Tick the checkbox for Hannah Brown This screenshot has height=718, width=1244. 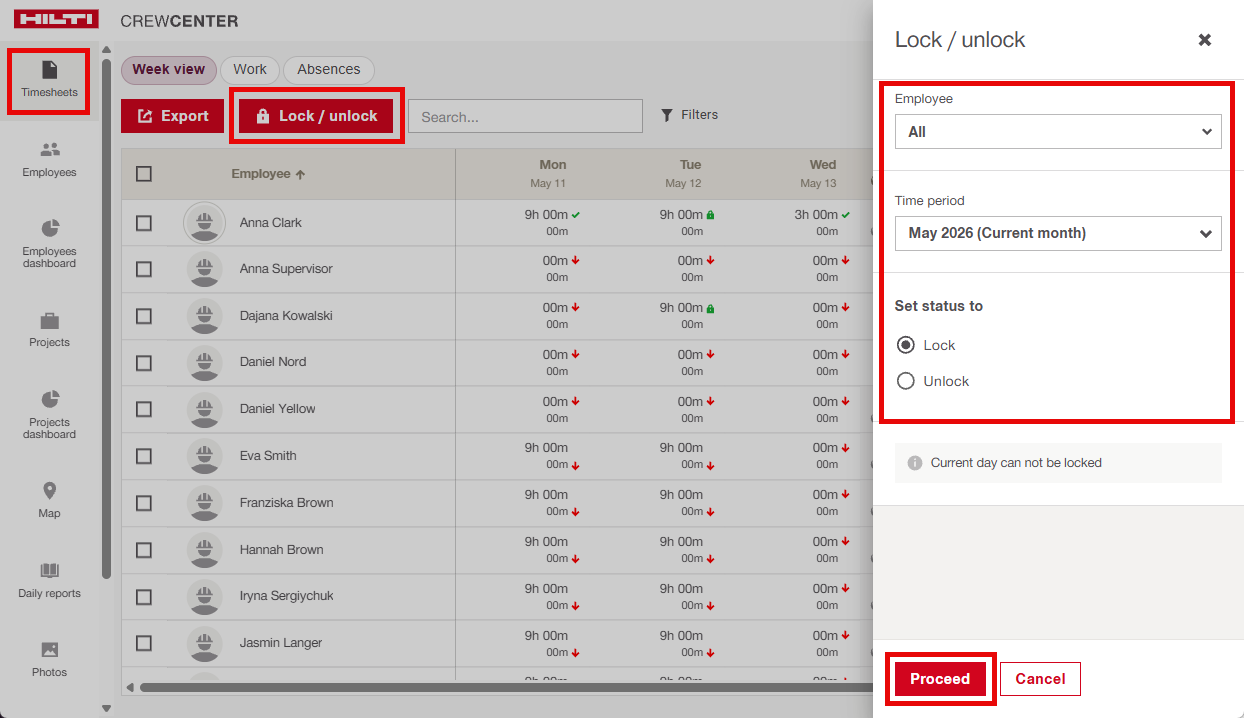click(x=144, y=550)
